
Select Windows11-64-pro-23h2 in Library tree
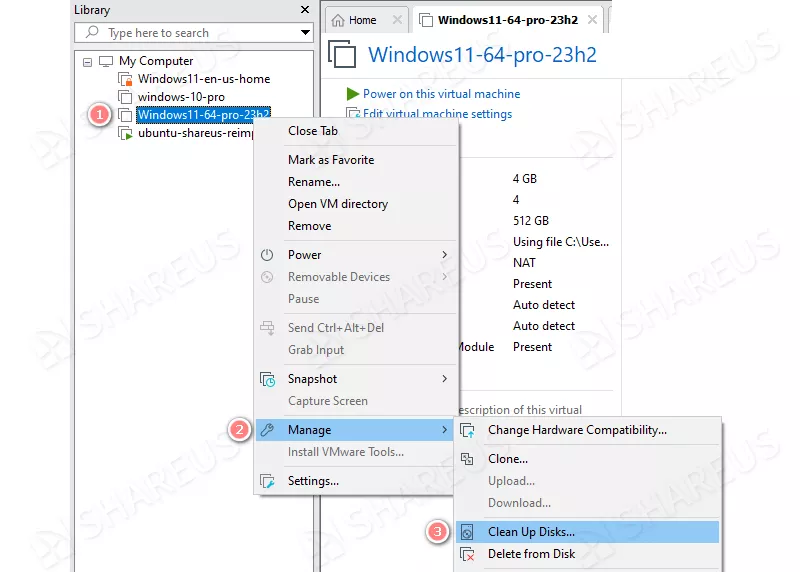coord(203,115)
